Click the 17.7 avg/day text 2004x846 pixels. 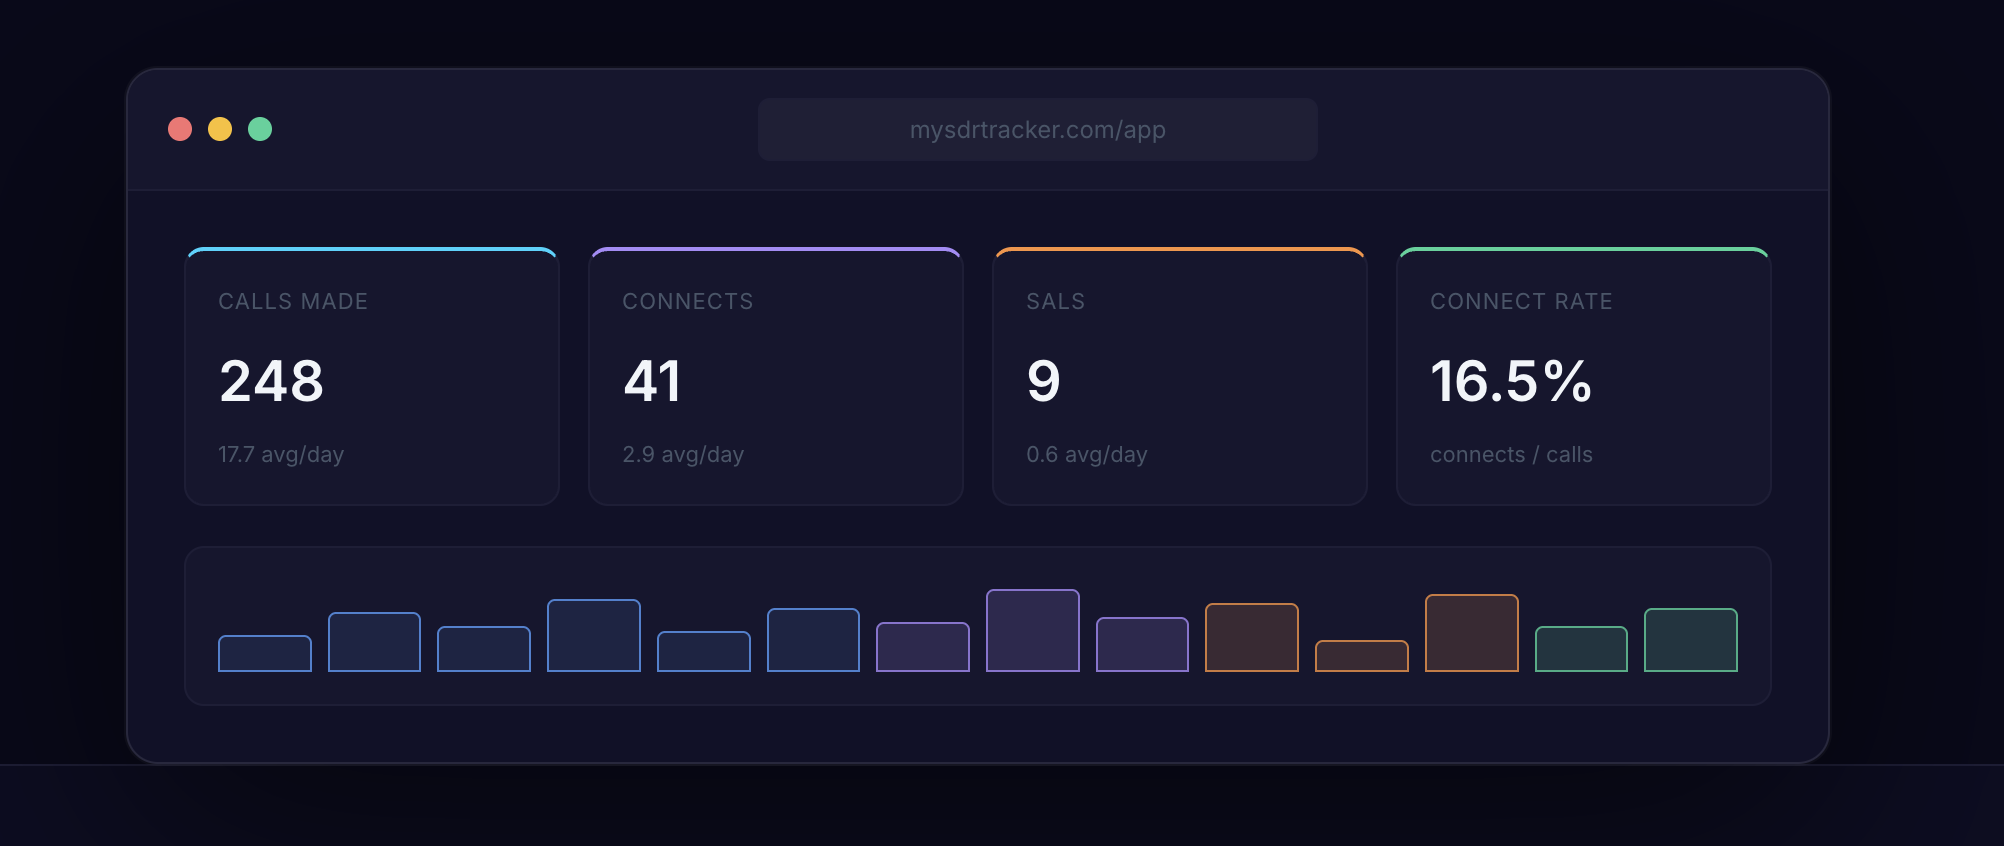281,454
